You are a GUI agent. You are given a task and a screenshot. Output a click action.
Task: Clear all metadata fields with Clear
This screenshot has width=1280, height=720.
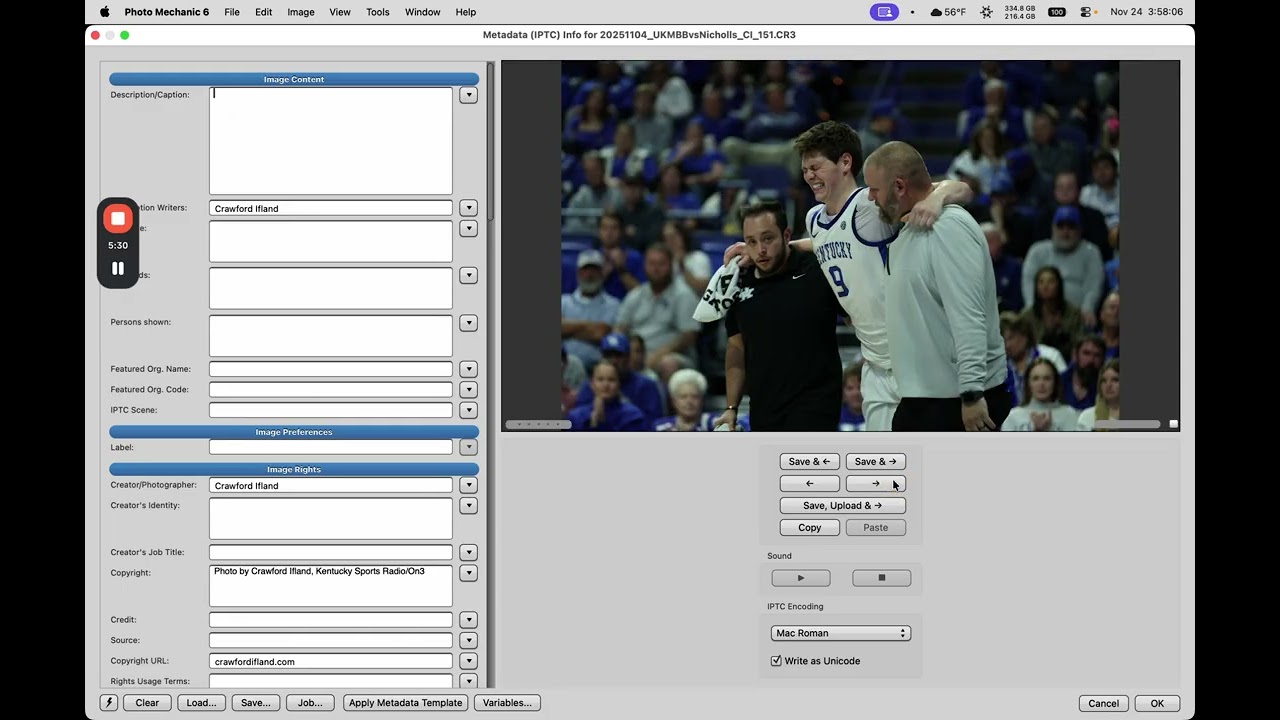147,703
